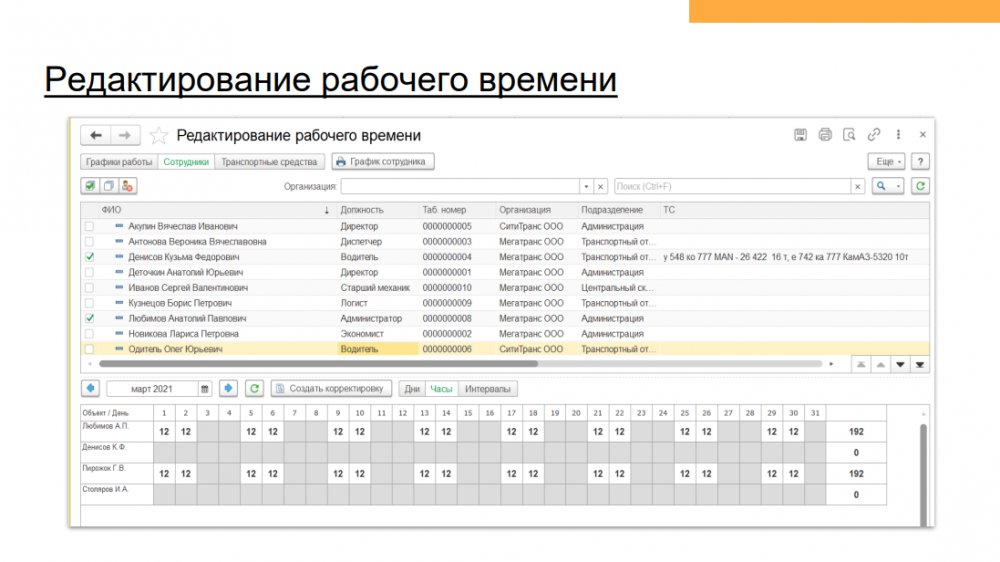Screen dimensions: 1000x562
Task: Expand the Организация dropdown arrow
Action: pyautogui.click(x=586, y=186)
